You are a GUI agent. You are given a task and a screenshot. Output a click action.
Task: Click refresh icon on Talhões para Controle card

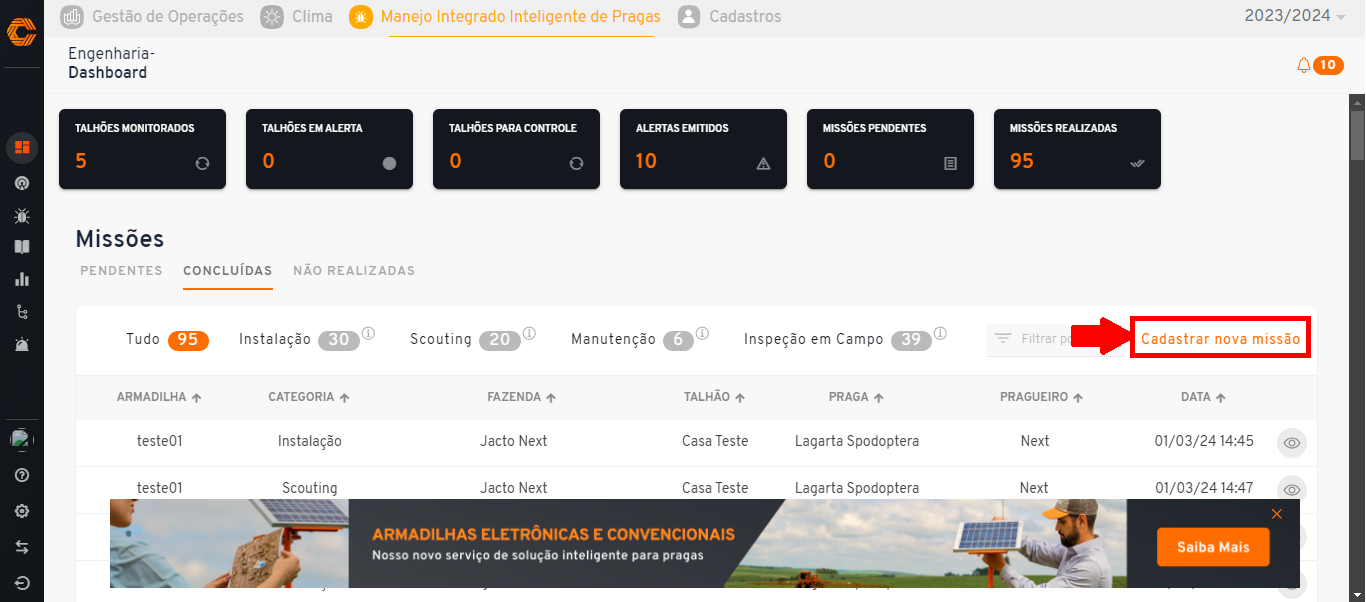(576, 164)
